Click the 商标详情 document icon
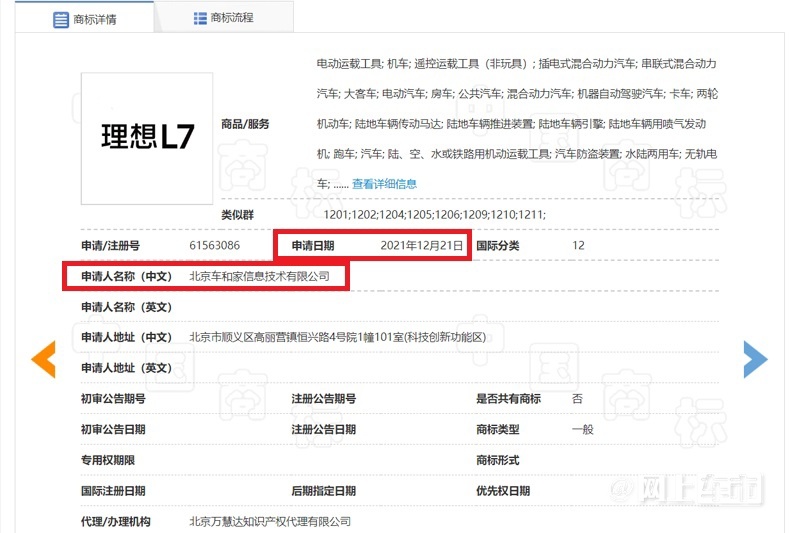This screenshot has height=533, width=800. [61, 20]
